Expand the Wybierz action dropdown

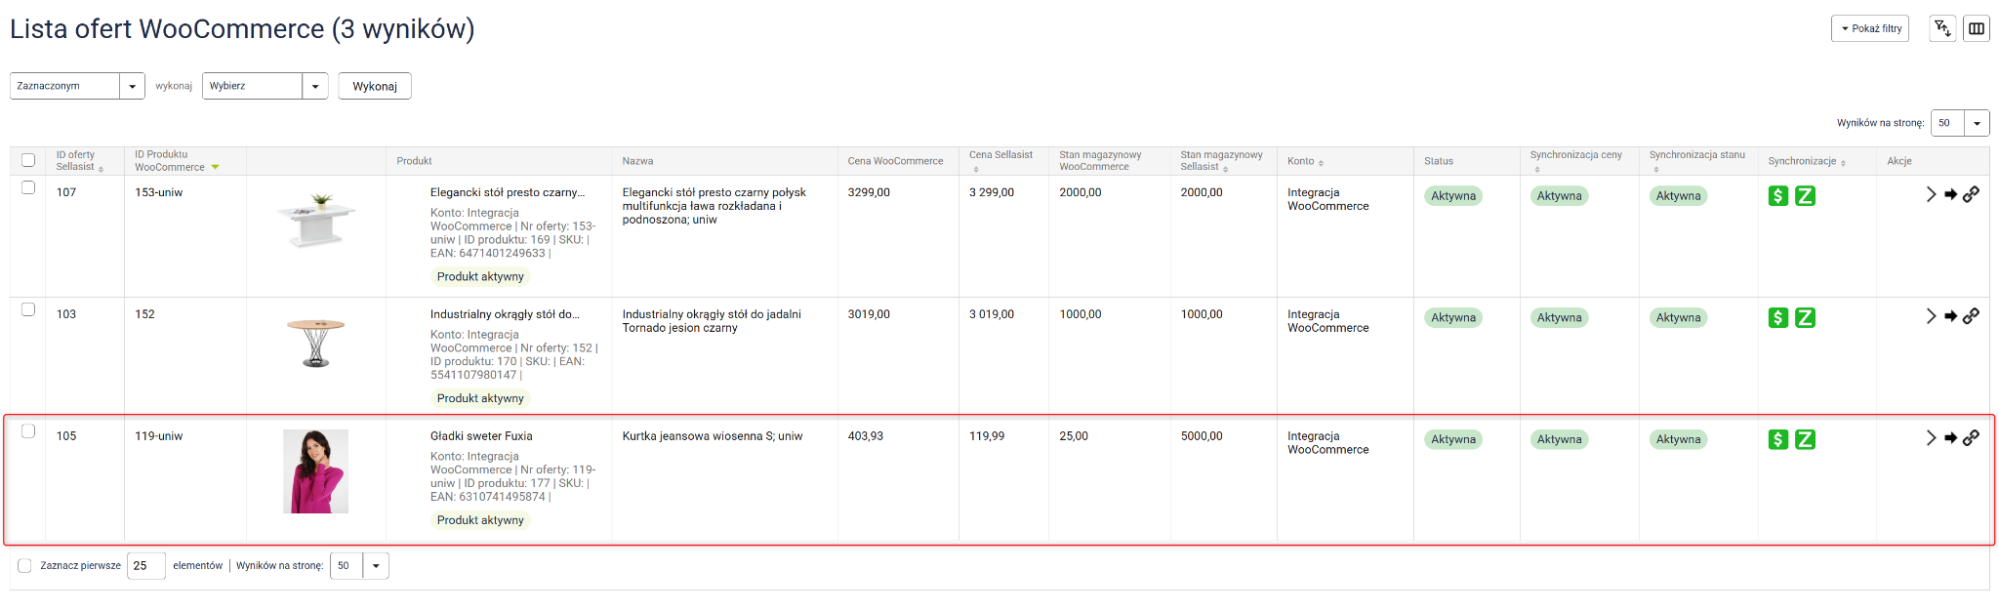click(x=265, y=86)
